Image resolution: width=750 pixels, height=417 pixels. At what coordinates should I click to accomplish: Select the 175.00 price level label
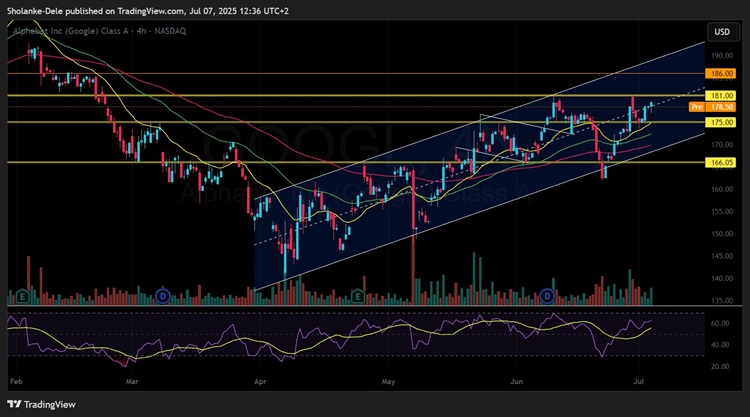pos(722,122)
